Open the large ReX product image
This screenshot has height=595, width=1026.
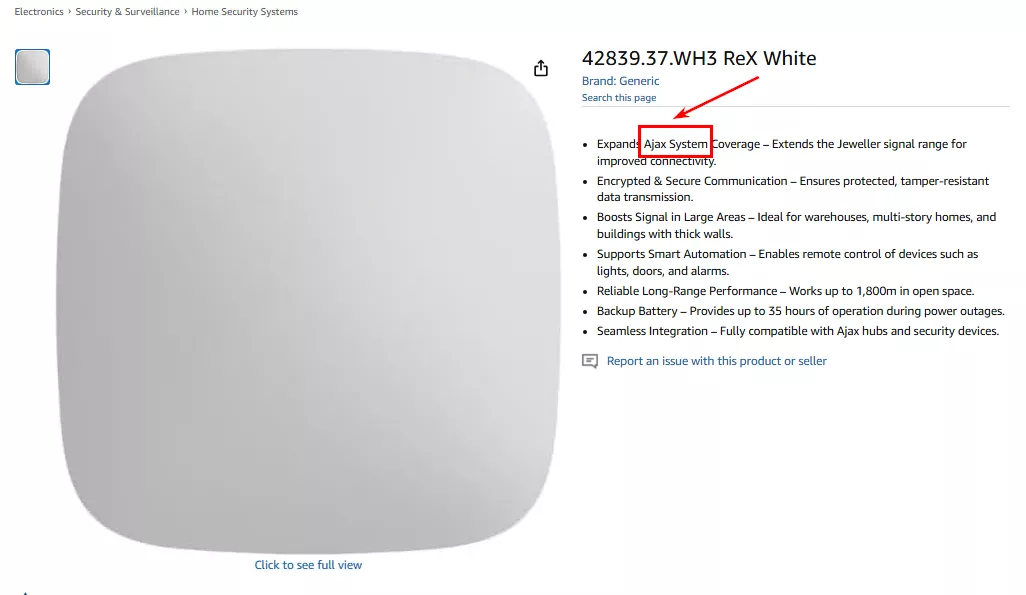point(308,300)
